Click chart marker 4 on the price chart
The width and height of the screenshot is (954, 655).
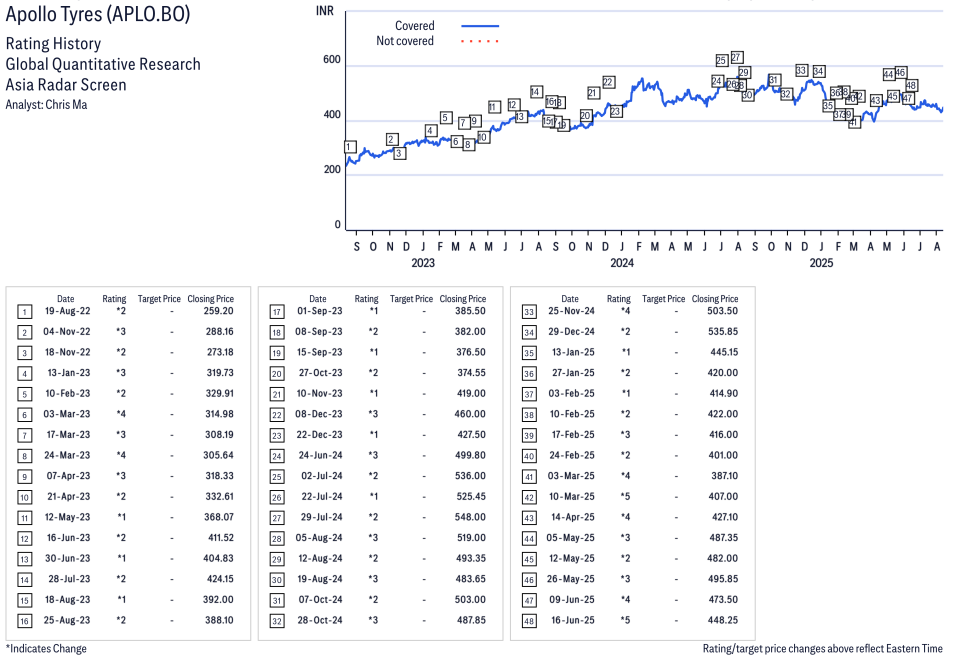[x=431, y=130]
